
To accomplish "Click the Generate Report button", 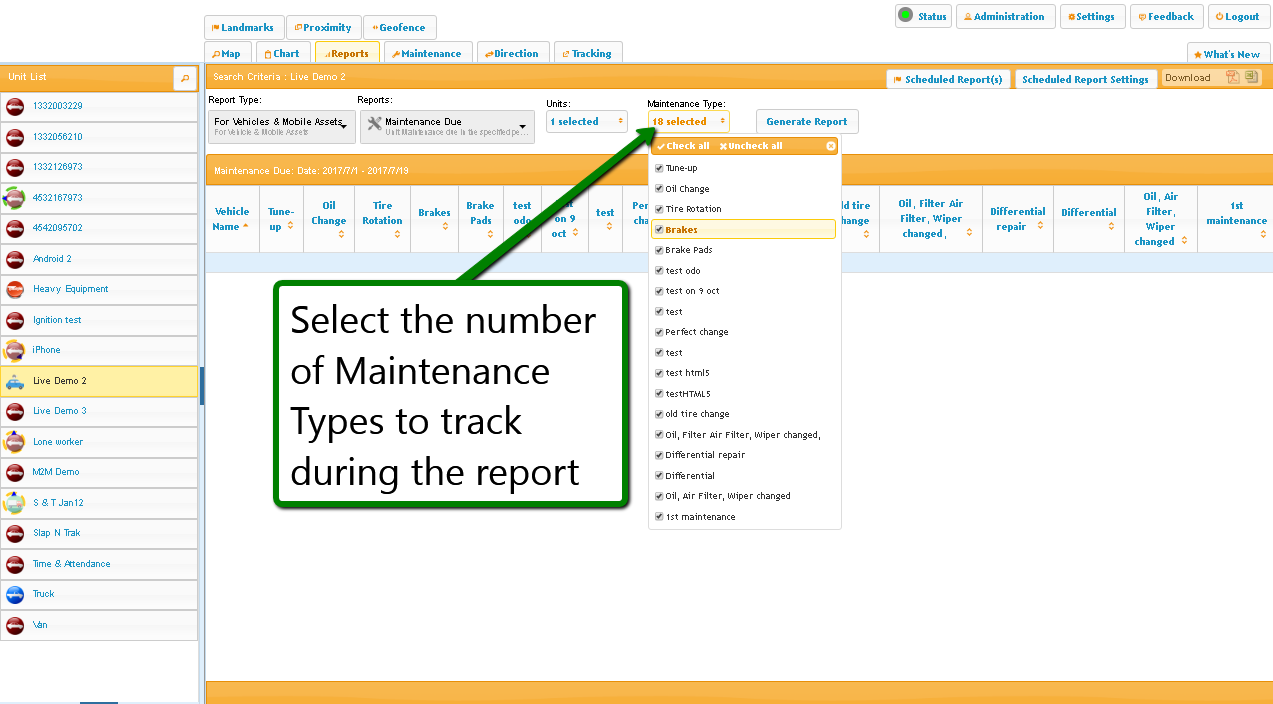I will 806,122.
